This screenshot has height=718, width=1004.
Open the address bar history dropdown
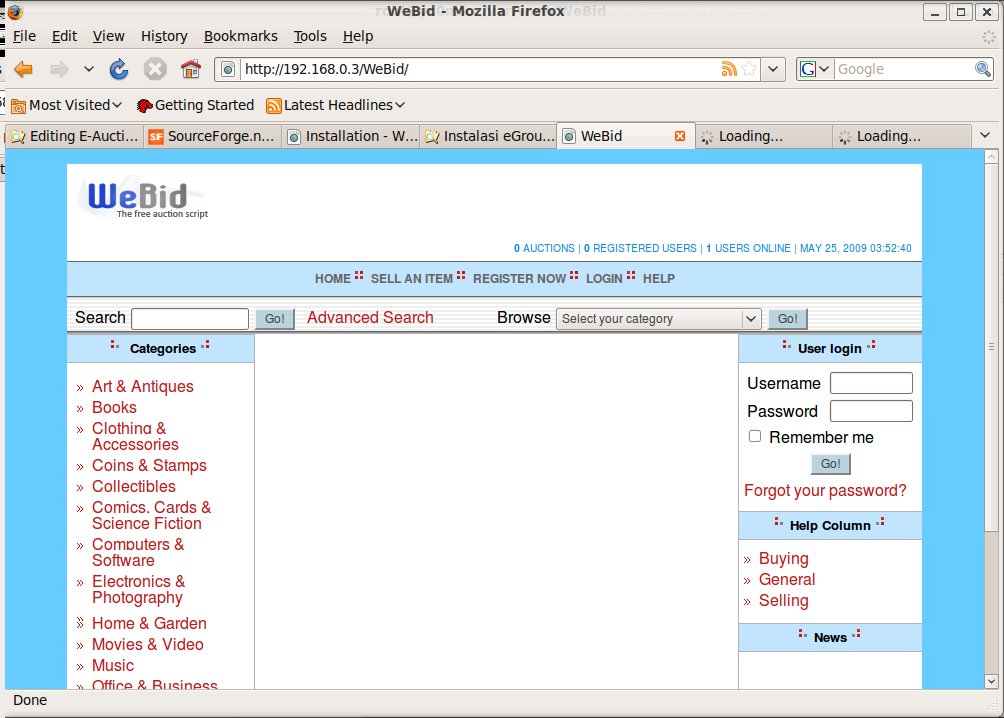775,69
